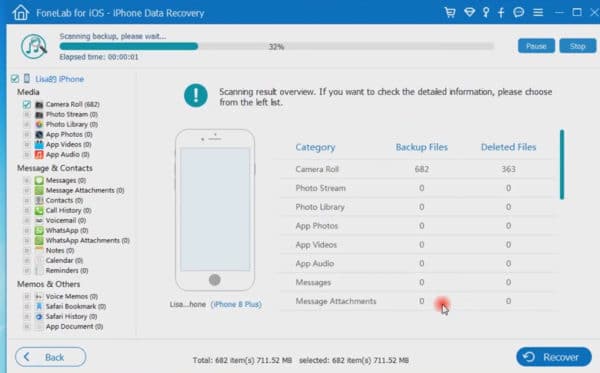This screenshot has height=373, width=600.
Task: Check the Photo Stream checkbox
Action: point(27,114)
